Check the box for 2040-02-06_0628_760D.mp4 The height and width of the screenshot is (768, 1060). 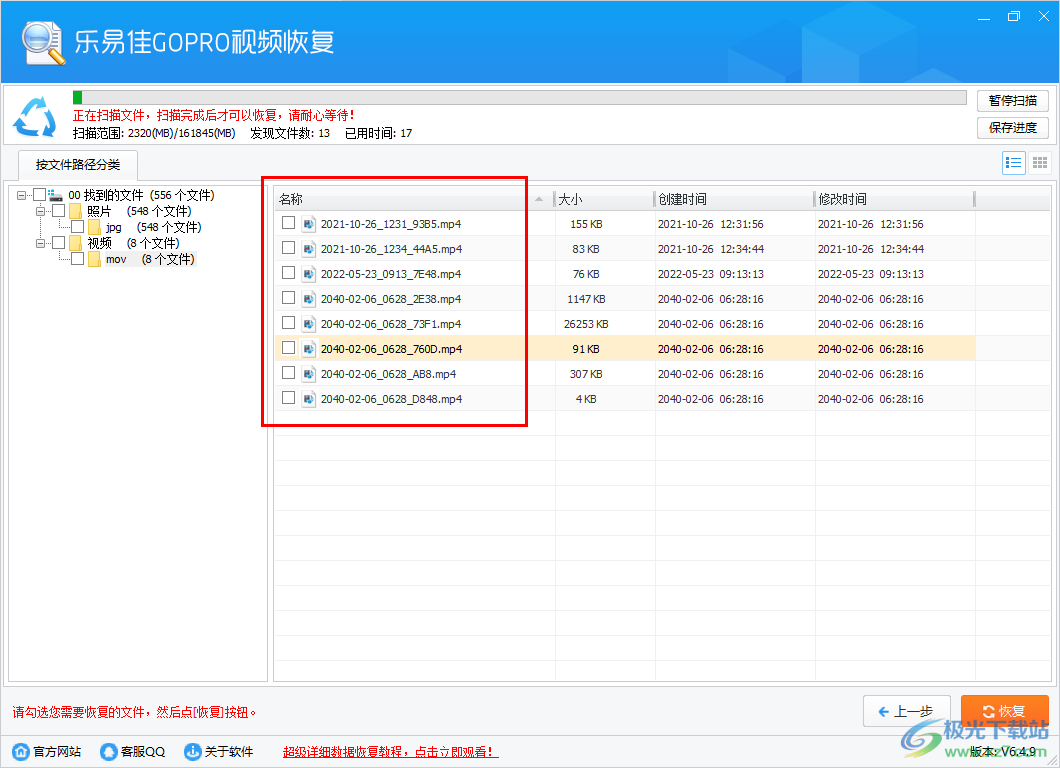point(289,347)
